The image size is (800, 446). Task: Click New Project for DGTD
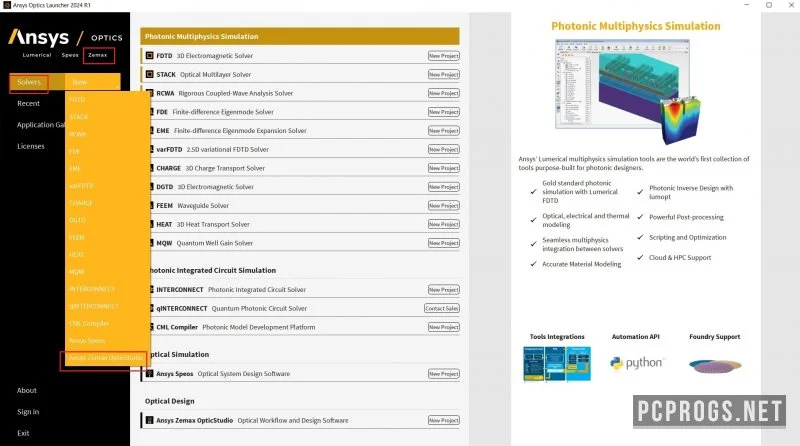(443, 187)
